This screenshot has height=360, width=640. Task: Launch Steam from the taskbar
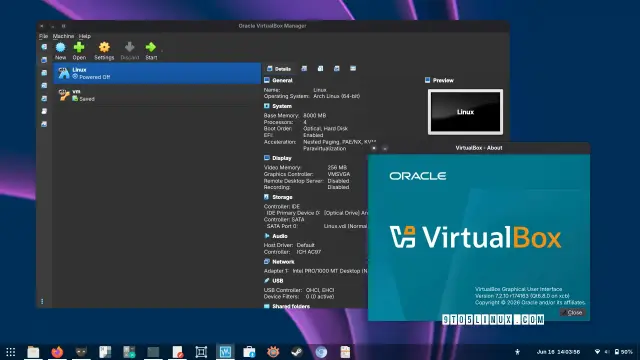pos(297,352)
